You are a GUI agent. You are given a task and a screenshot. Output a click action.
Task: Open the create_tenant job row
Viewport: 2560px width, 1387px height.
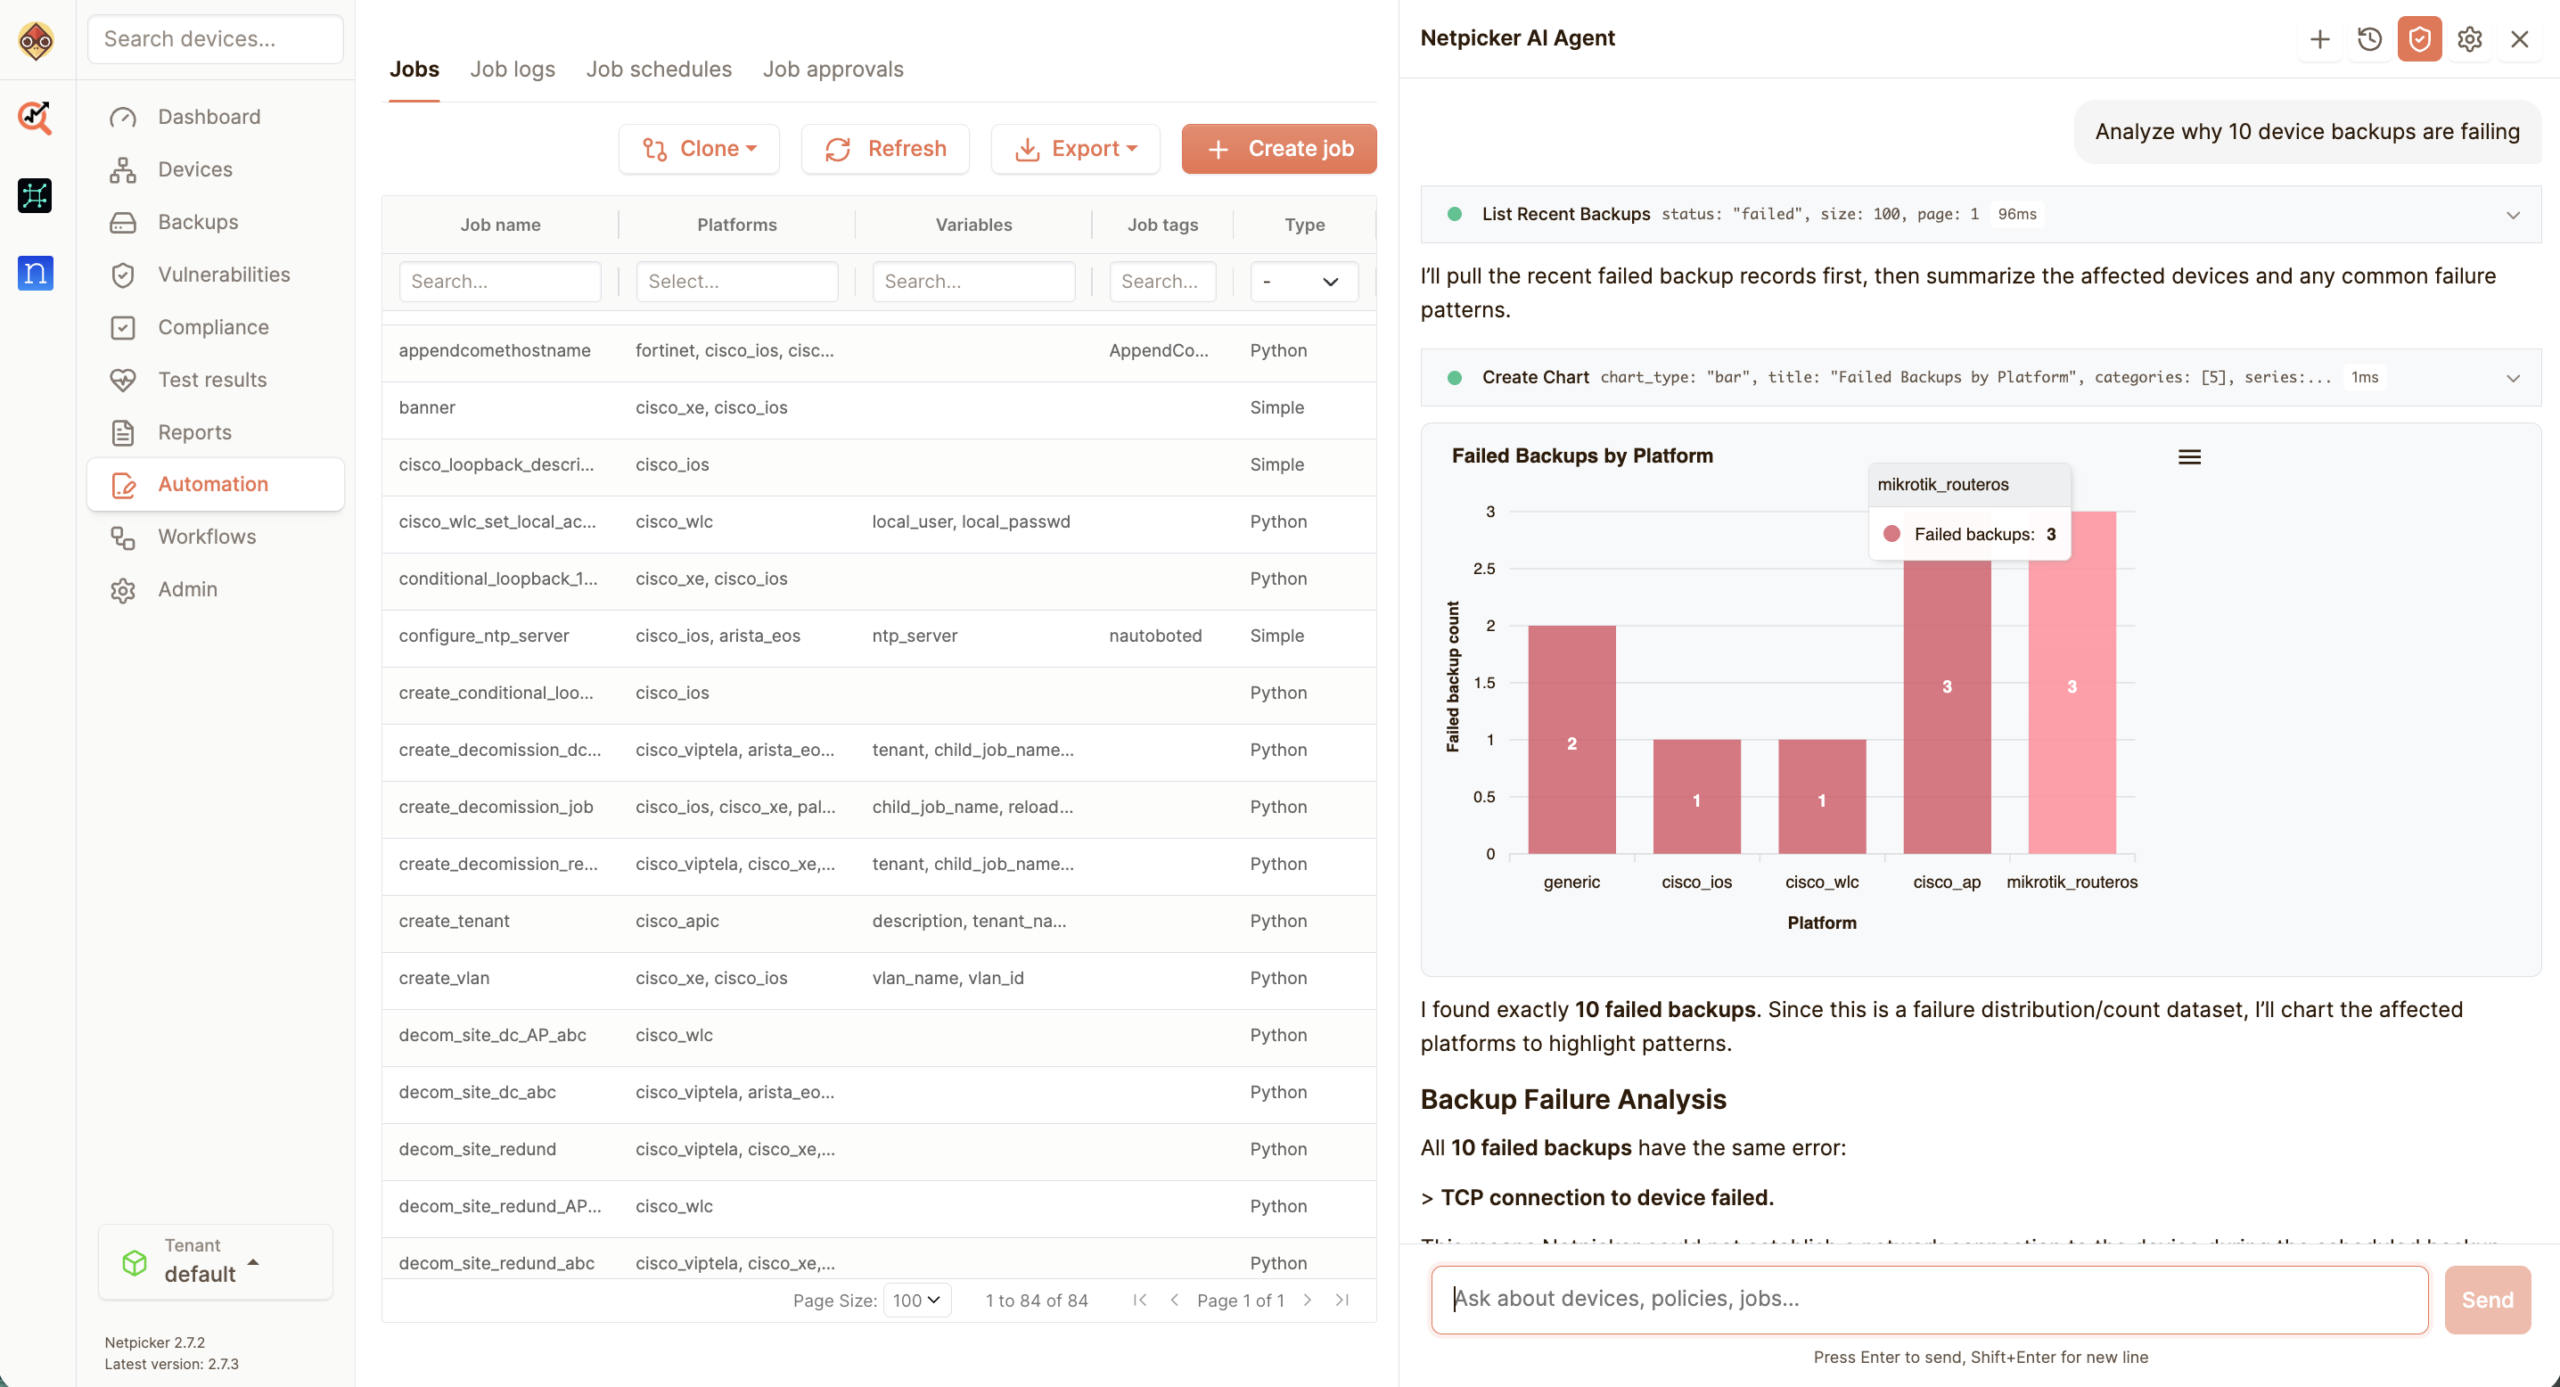pos(879,921)
